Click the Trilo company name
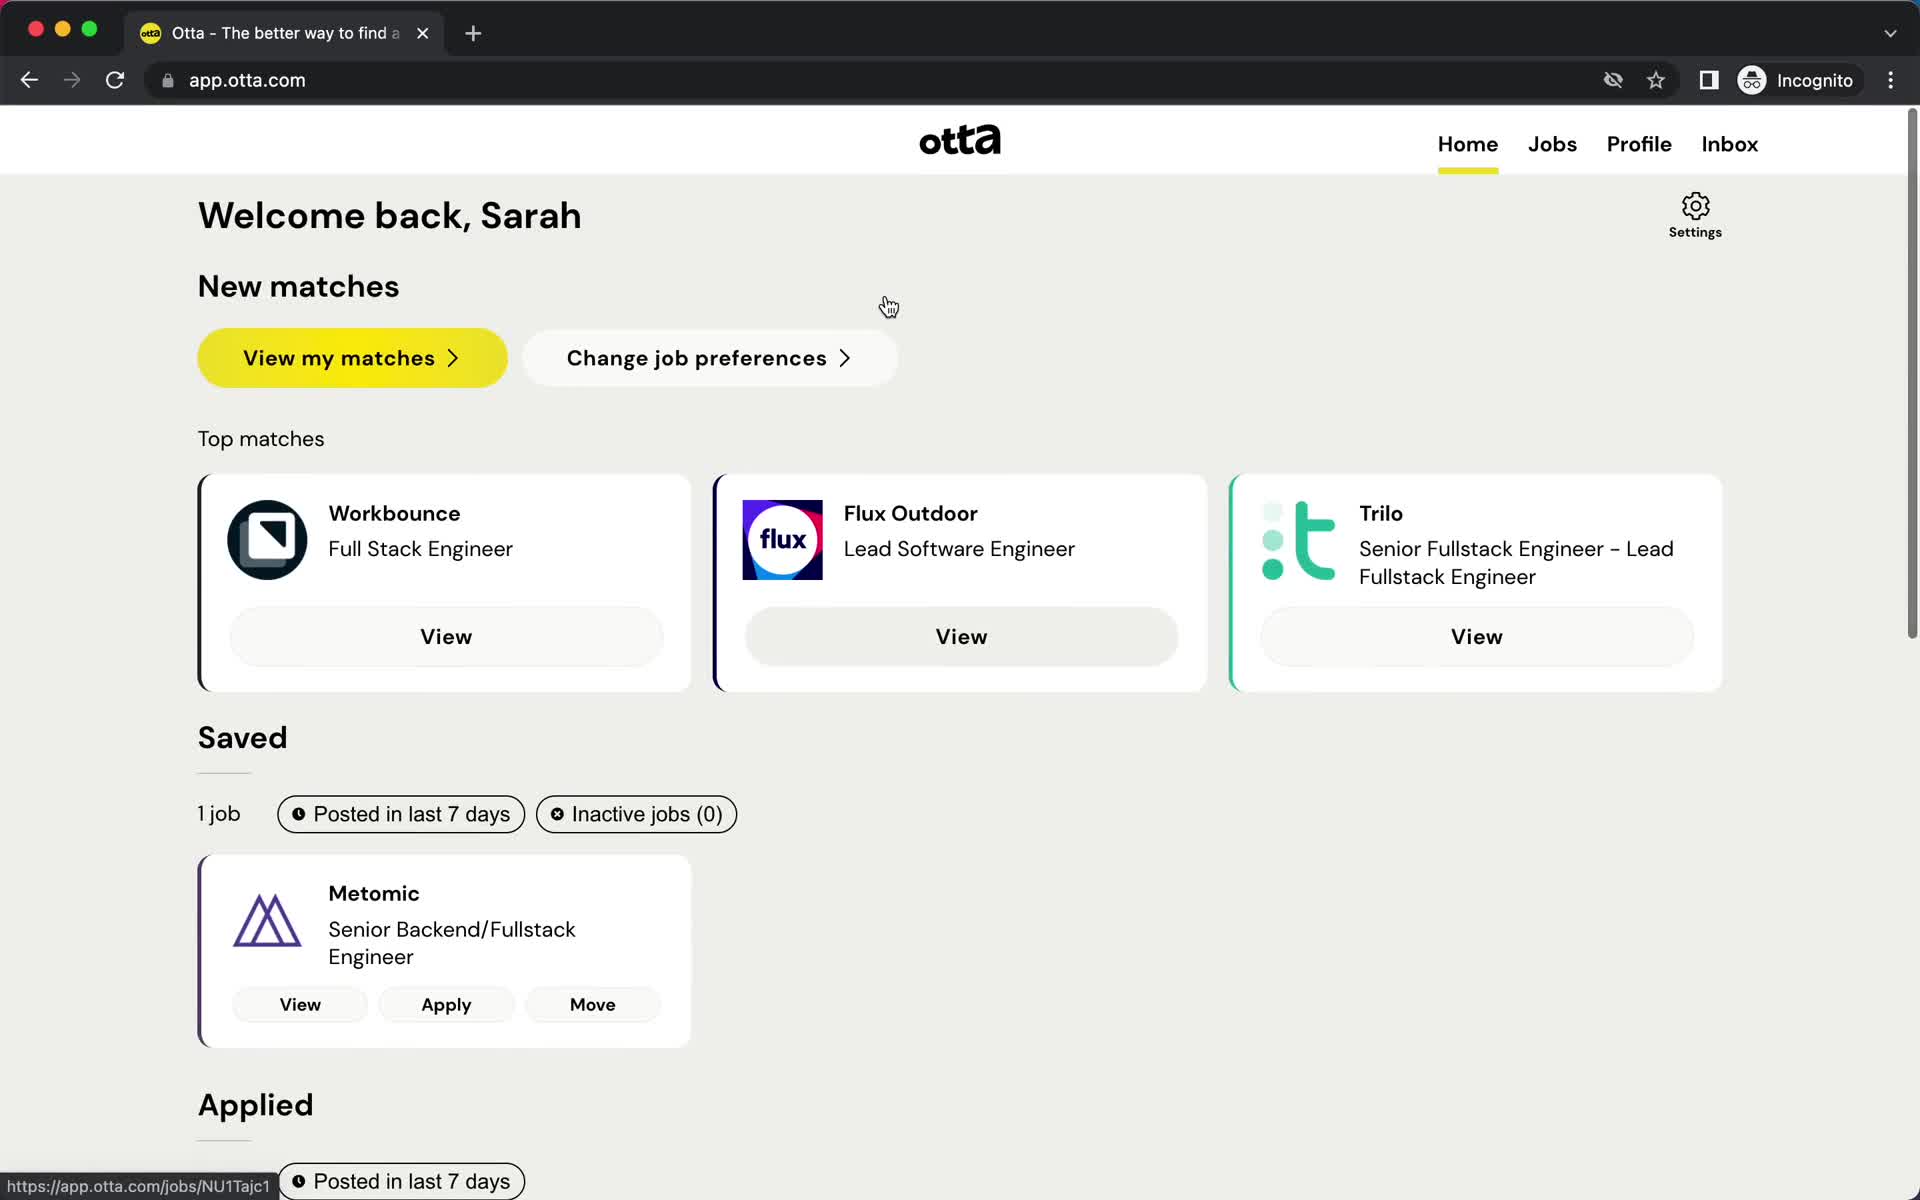The width and height of the screenshot is (1920, 1200). point(1380,513)
